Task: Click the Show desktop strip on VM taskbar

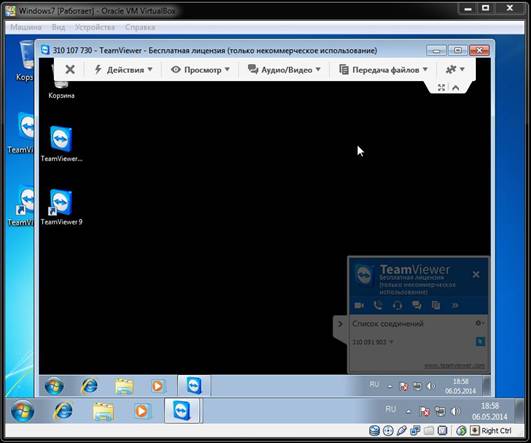Action: pyautogui.click(x=519, y=411)
